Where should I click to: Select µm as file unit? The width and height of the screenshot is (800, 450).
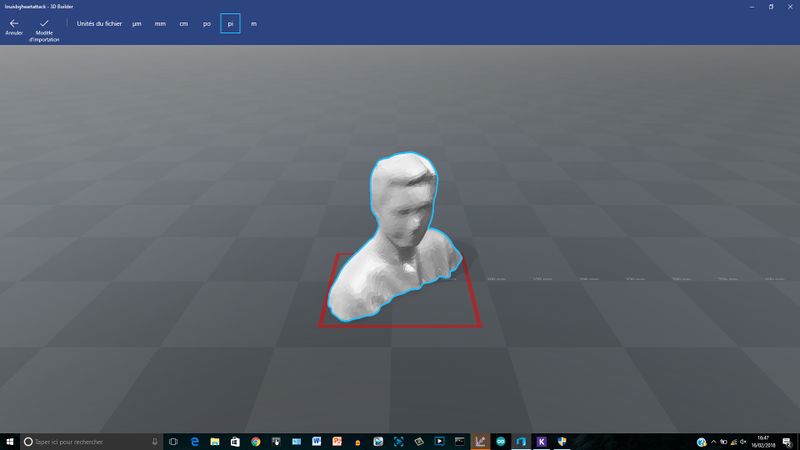137,23
